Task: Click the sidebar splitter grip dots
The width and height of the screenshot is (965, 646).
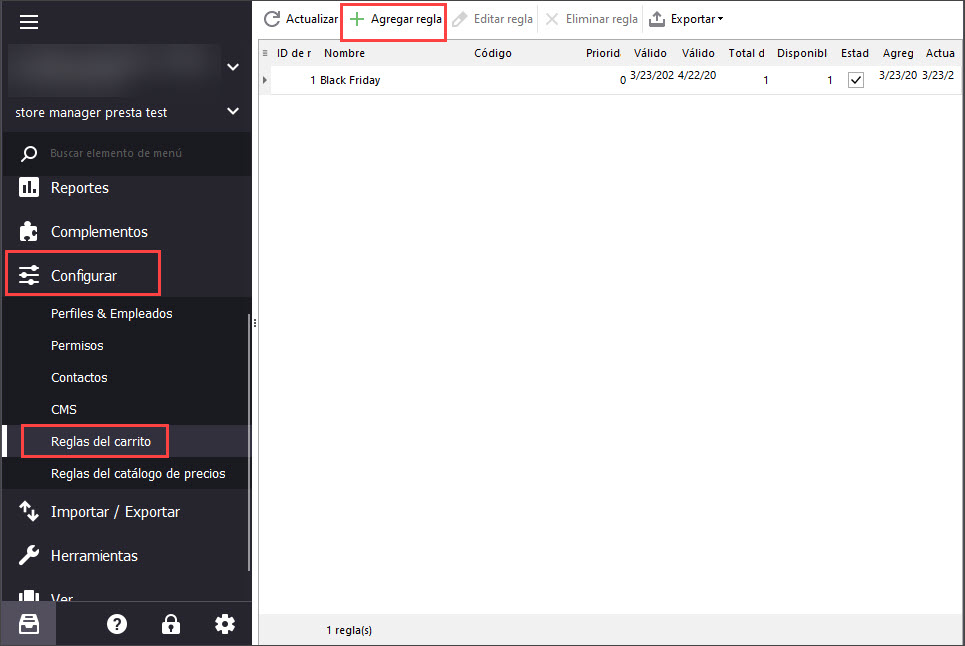Action: (x=255, y=322)
